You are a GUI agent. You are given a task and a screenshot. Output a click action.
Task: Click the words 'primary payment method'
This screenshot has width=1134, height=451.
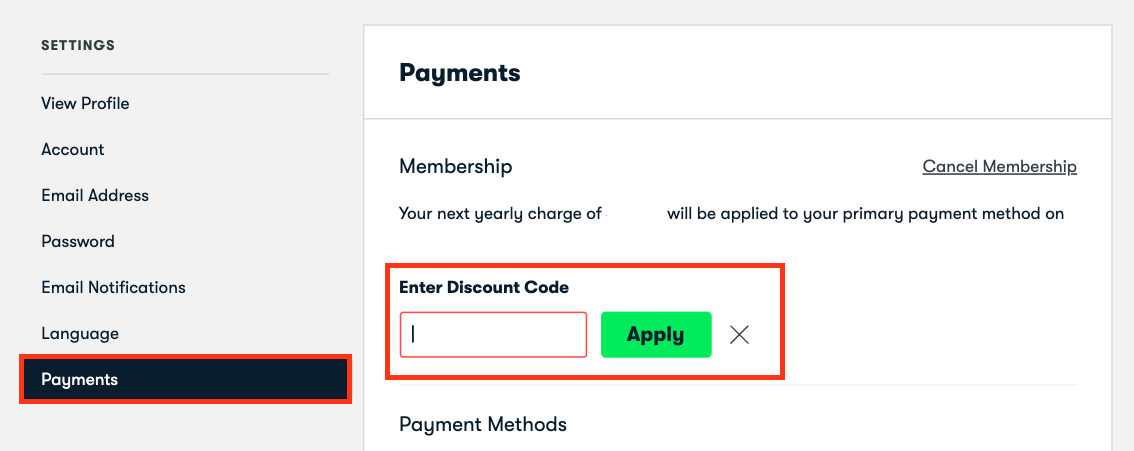pyautogui.click(x=911, y=214)
